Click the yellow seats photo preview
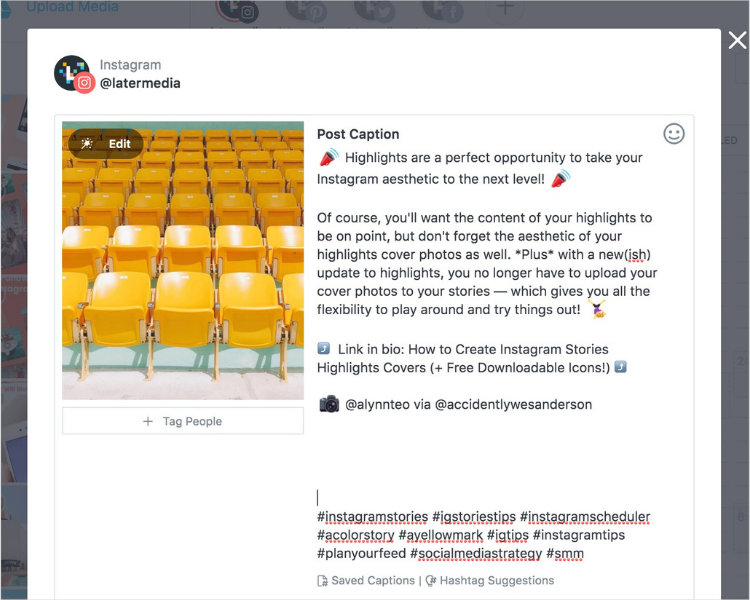 (x=183, y=260)
